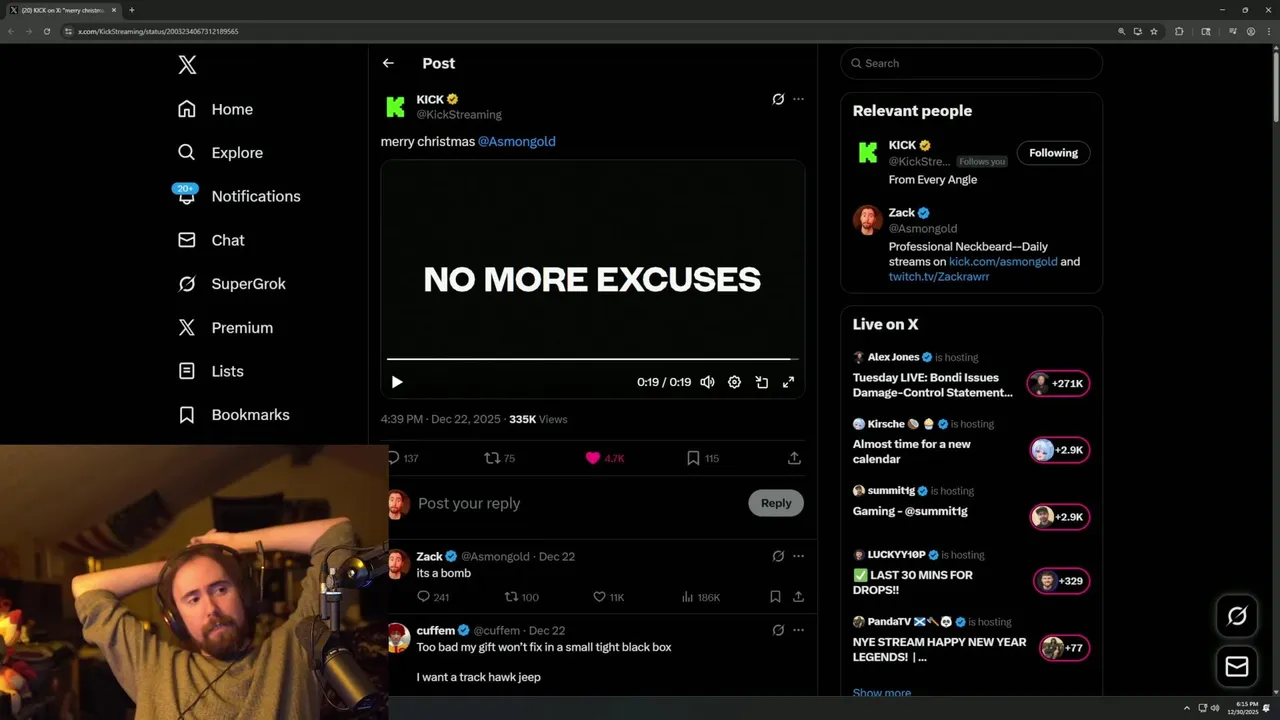Open the @Asmongold mention link

coord(516,141)
